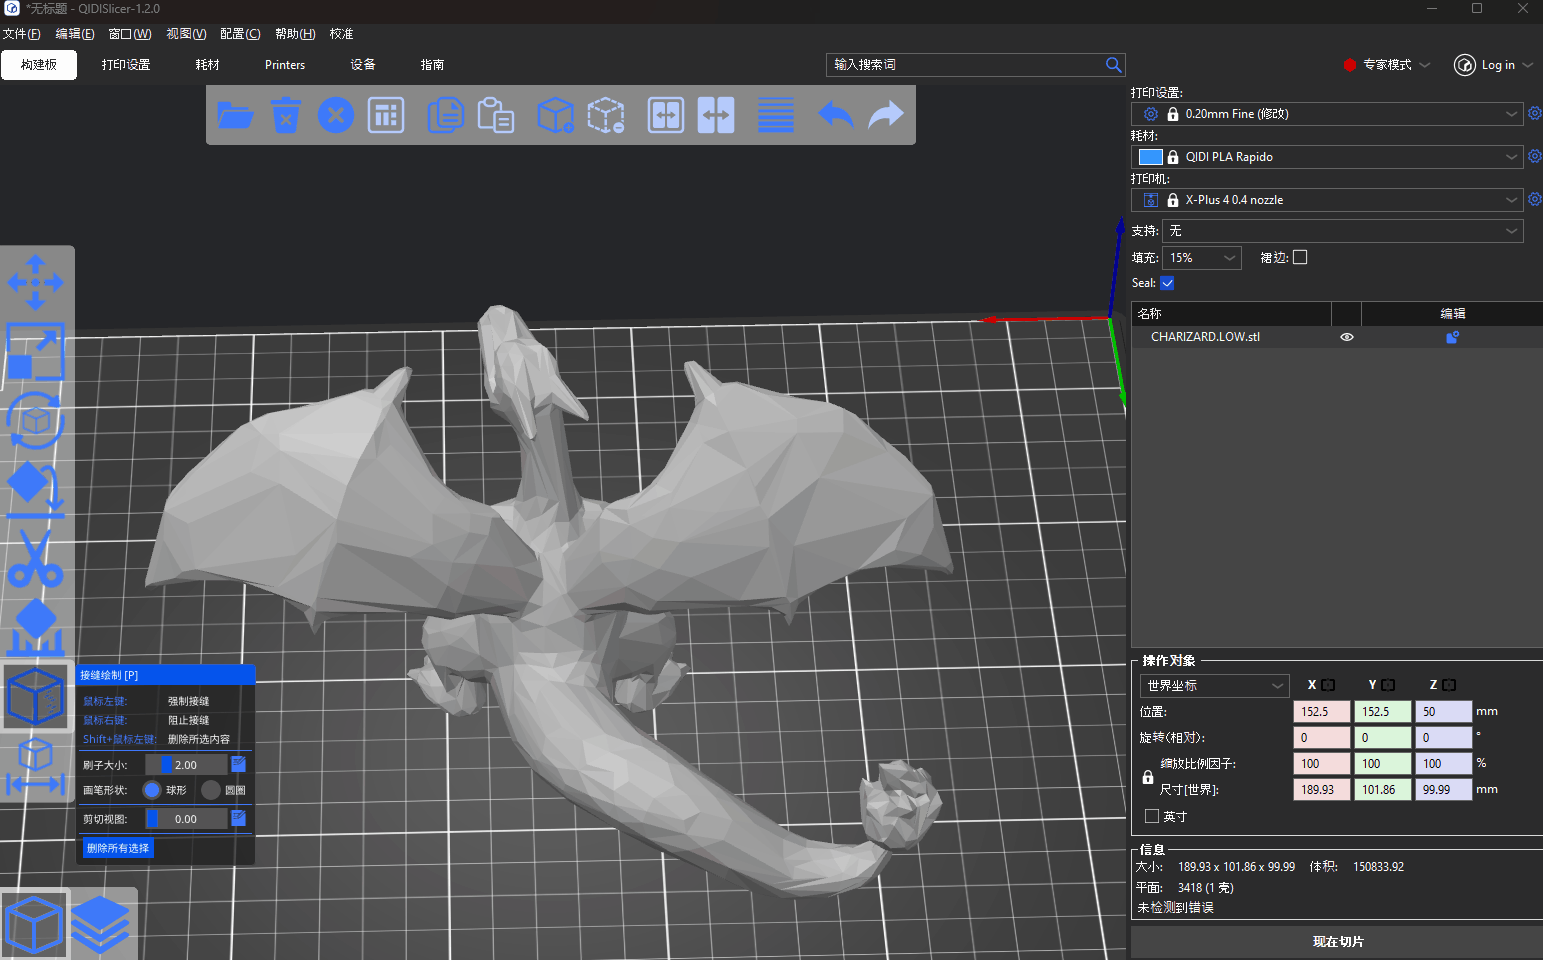Image resolution: width=1543 pixels, height=960 pixels.
Task: Click the Y axis mirror toggle icon
Action: (1388, 685)
